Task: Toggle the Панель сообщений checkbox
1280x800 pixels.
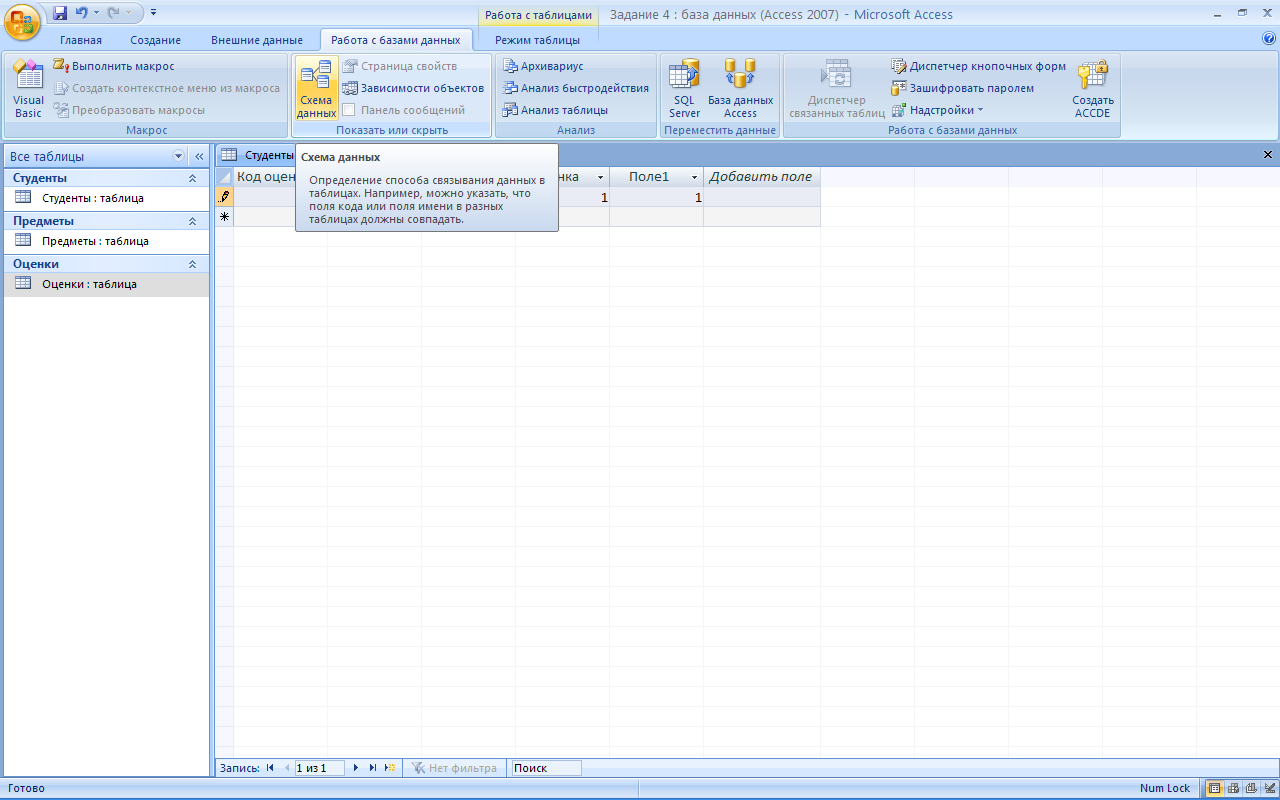Action: coord(349,110)
